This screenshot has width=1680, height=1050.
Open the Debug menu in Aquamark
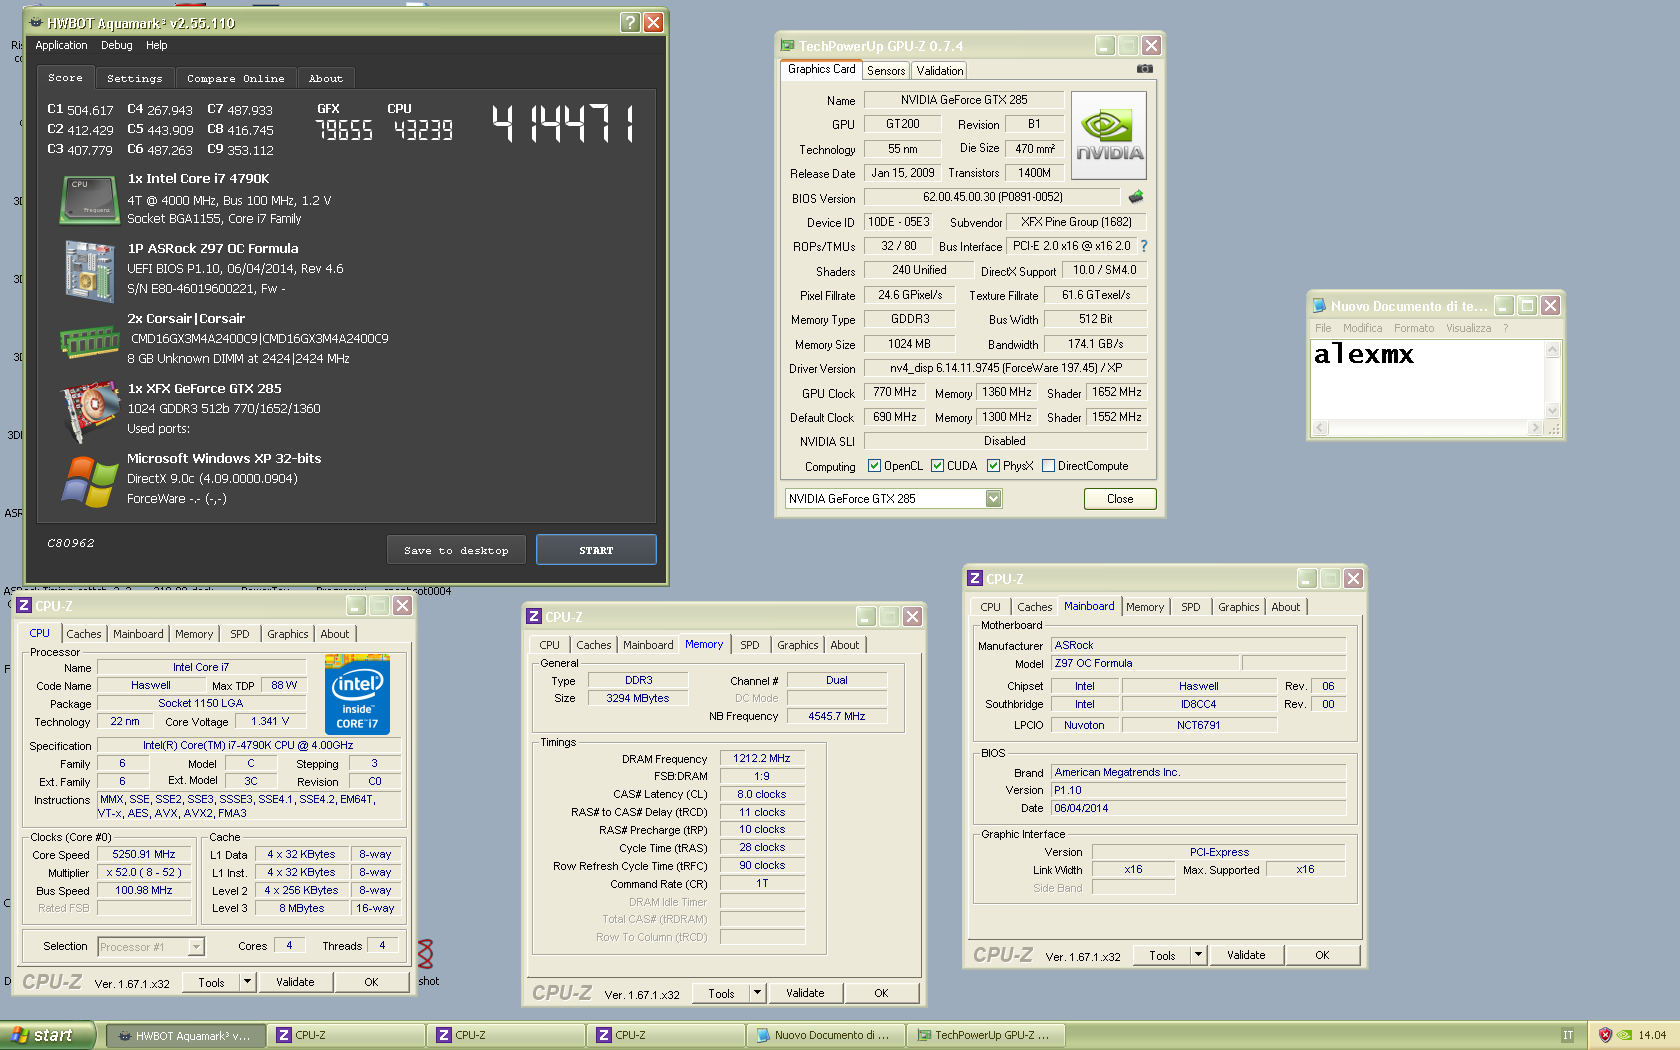pyautogui.click(x=116, y=45)
